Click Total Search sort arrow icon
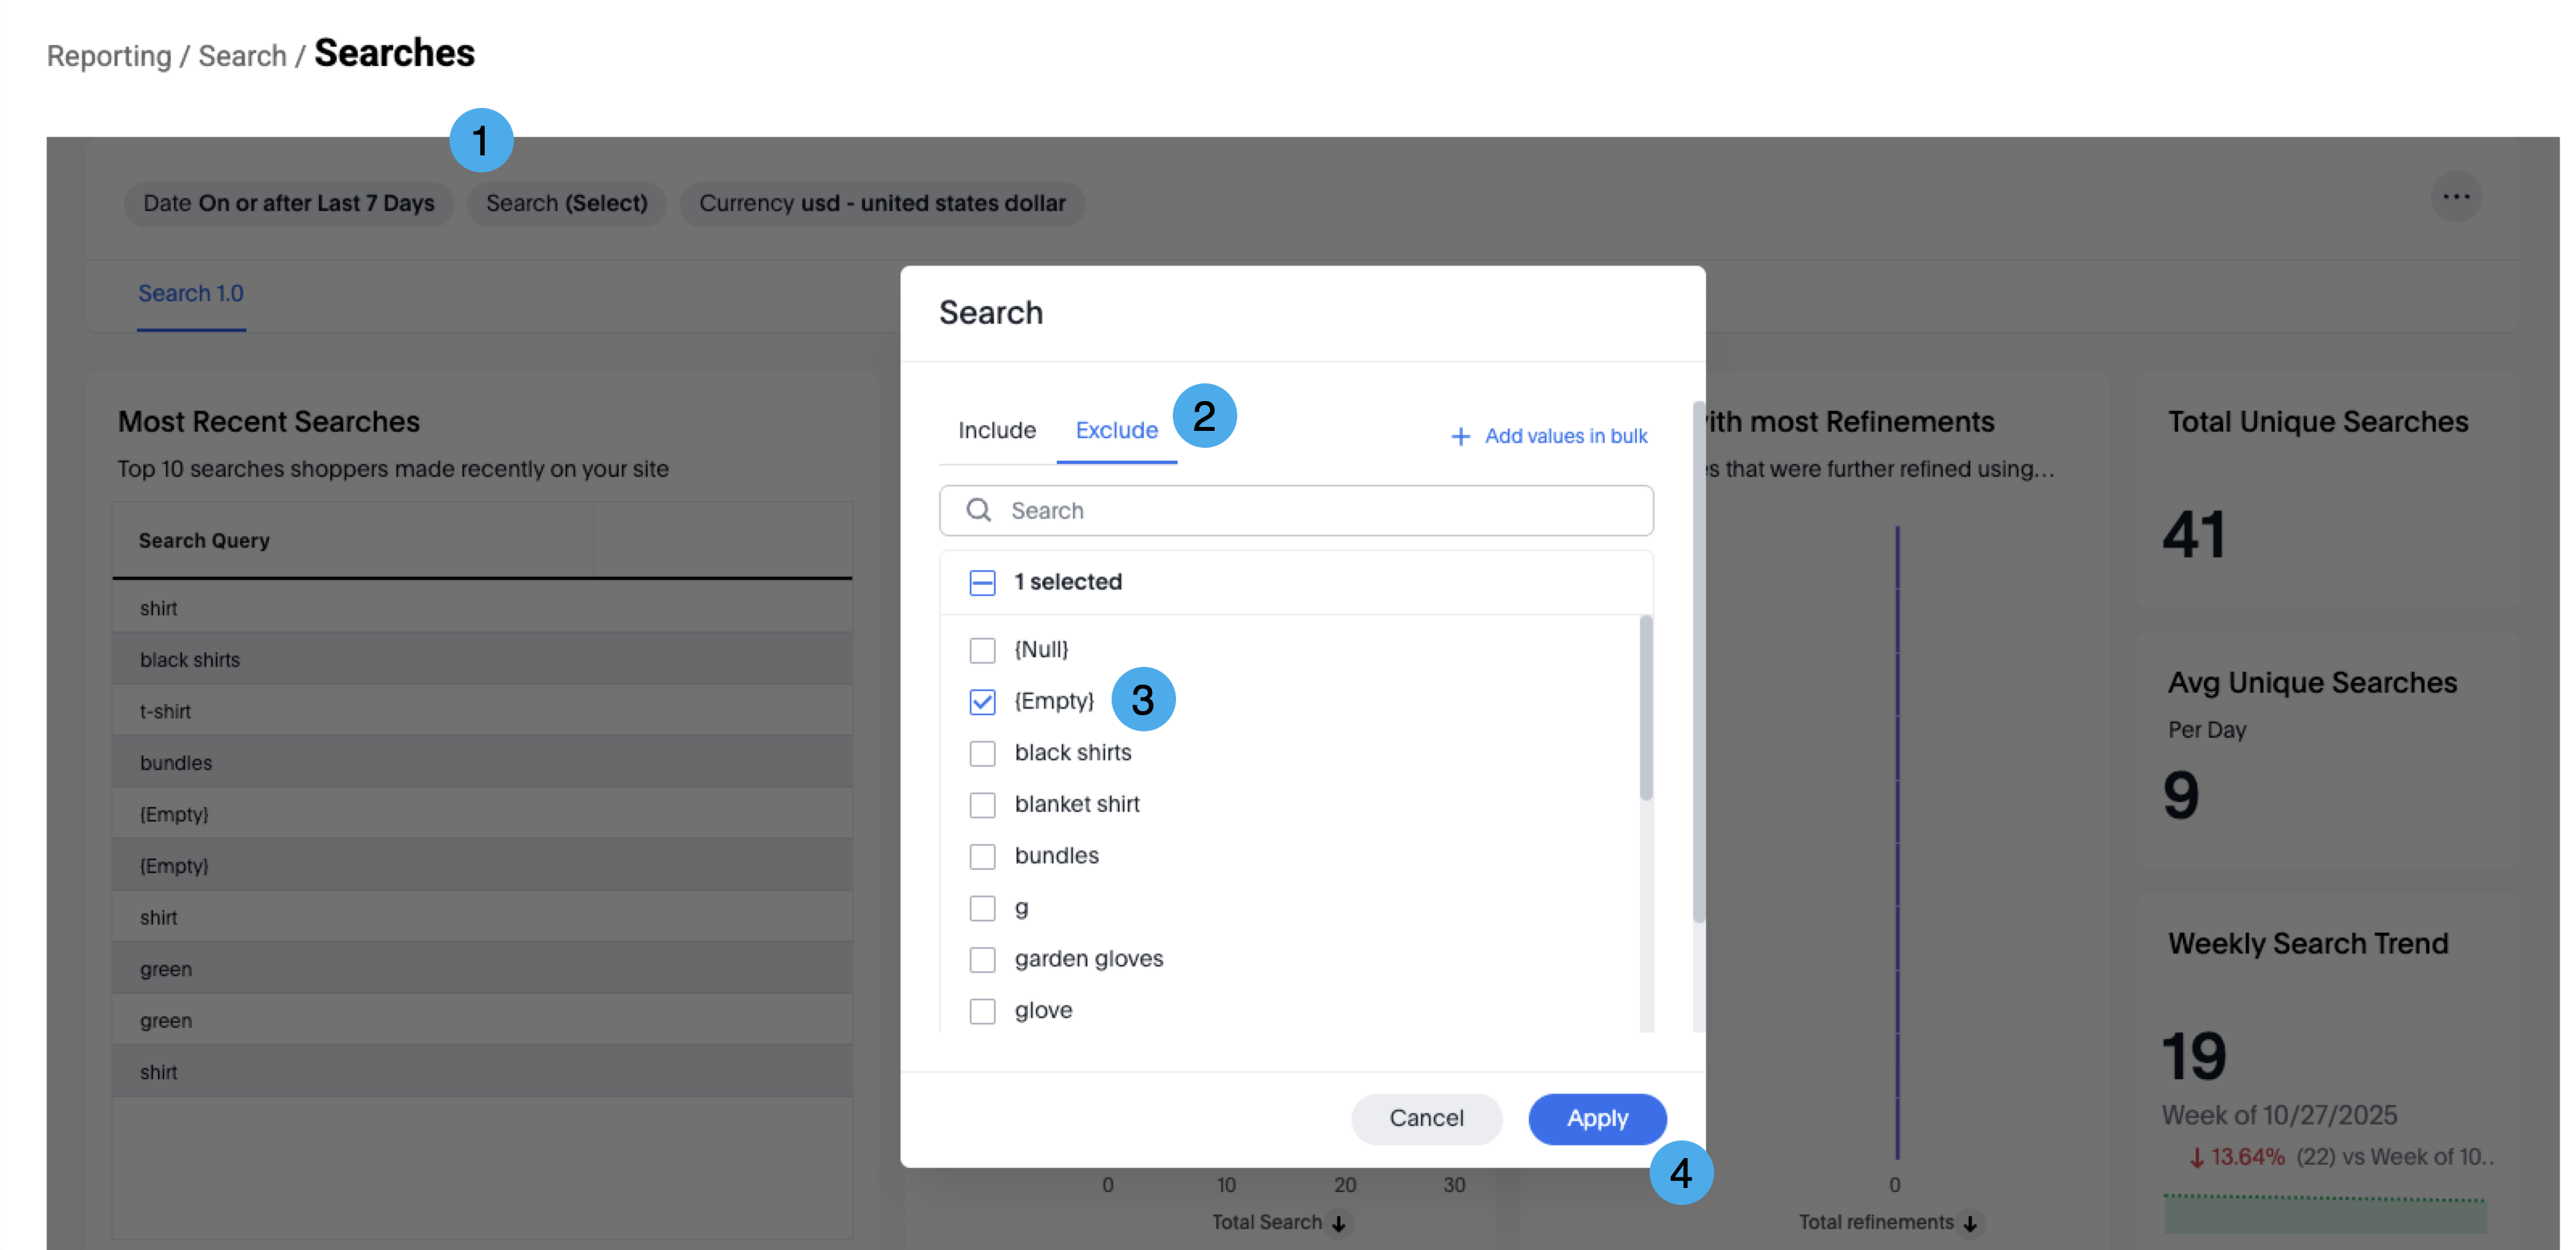This screenshot has width=2576, height=1250. pyautogui.click(x=1338, y=1223)
